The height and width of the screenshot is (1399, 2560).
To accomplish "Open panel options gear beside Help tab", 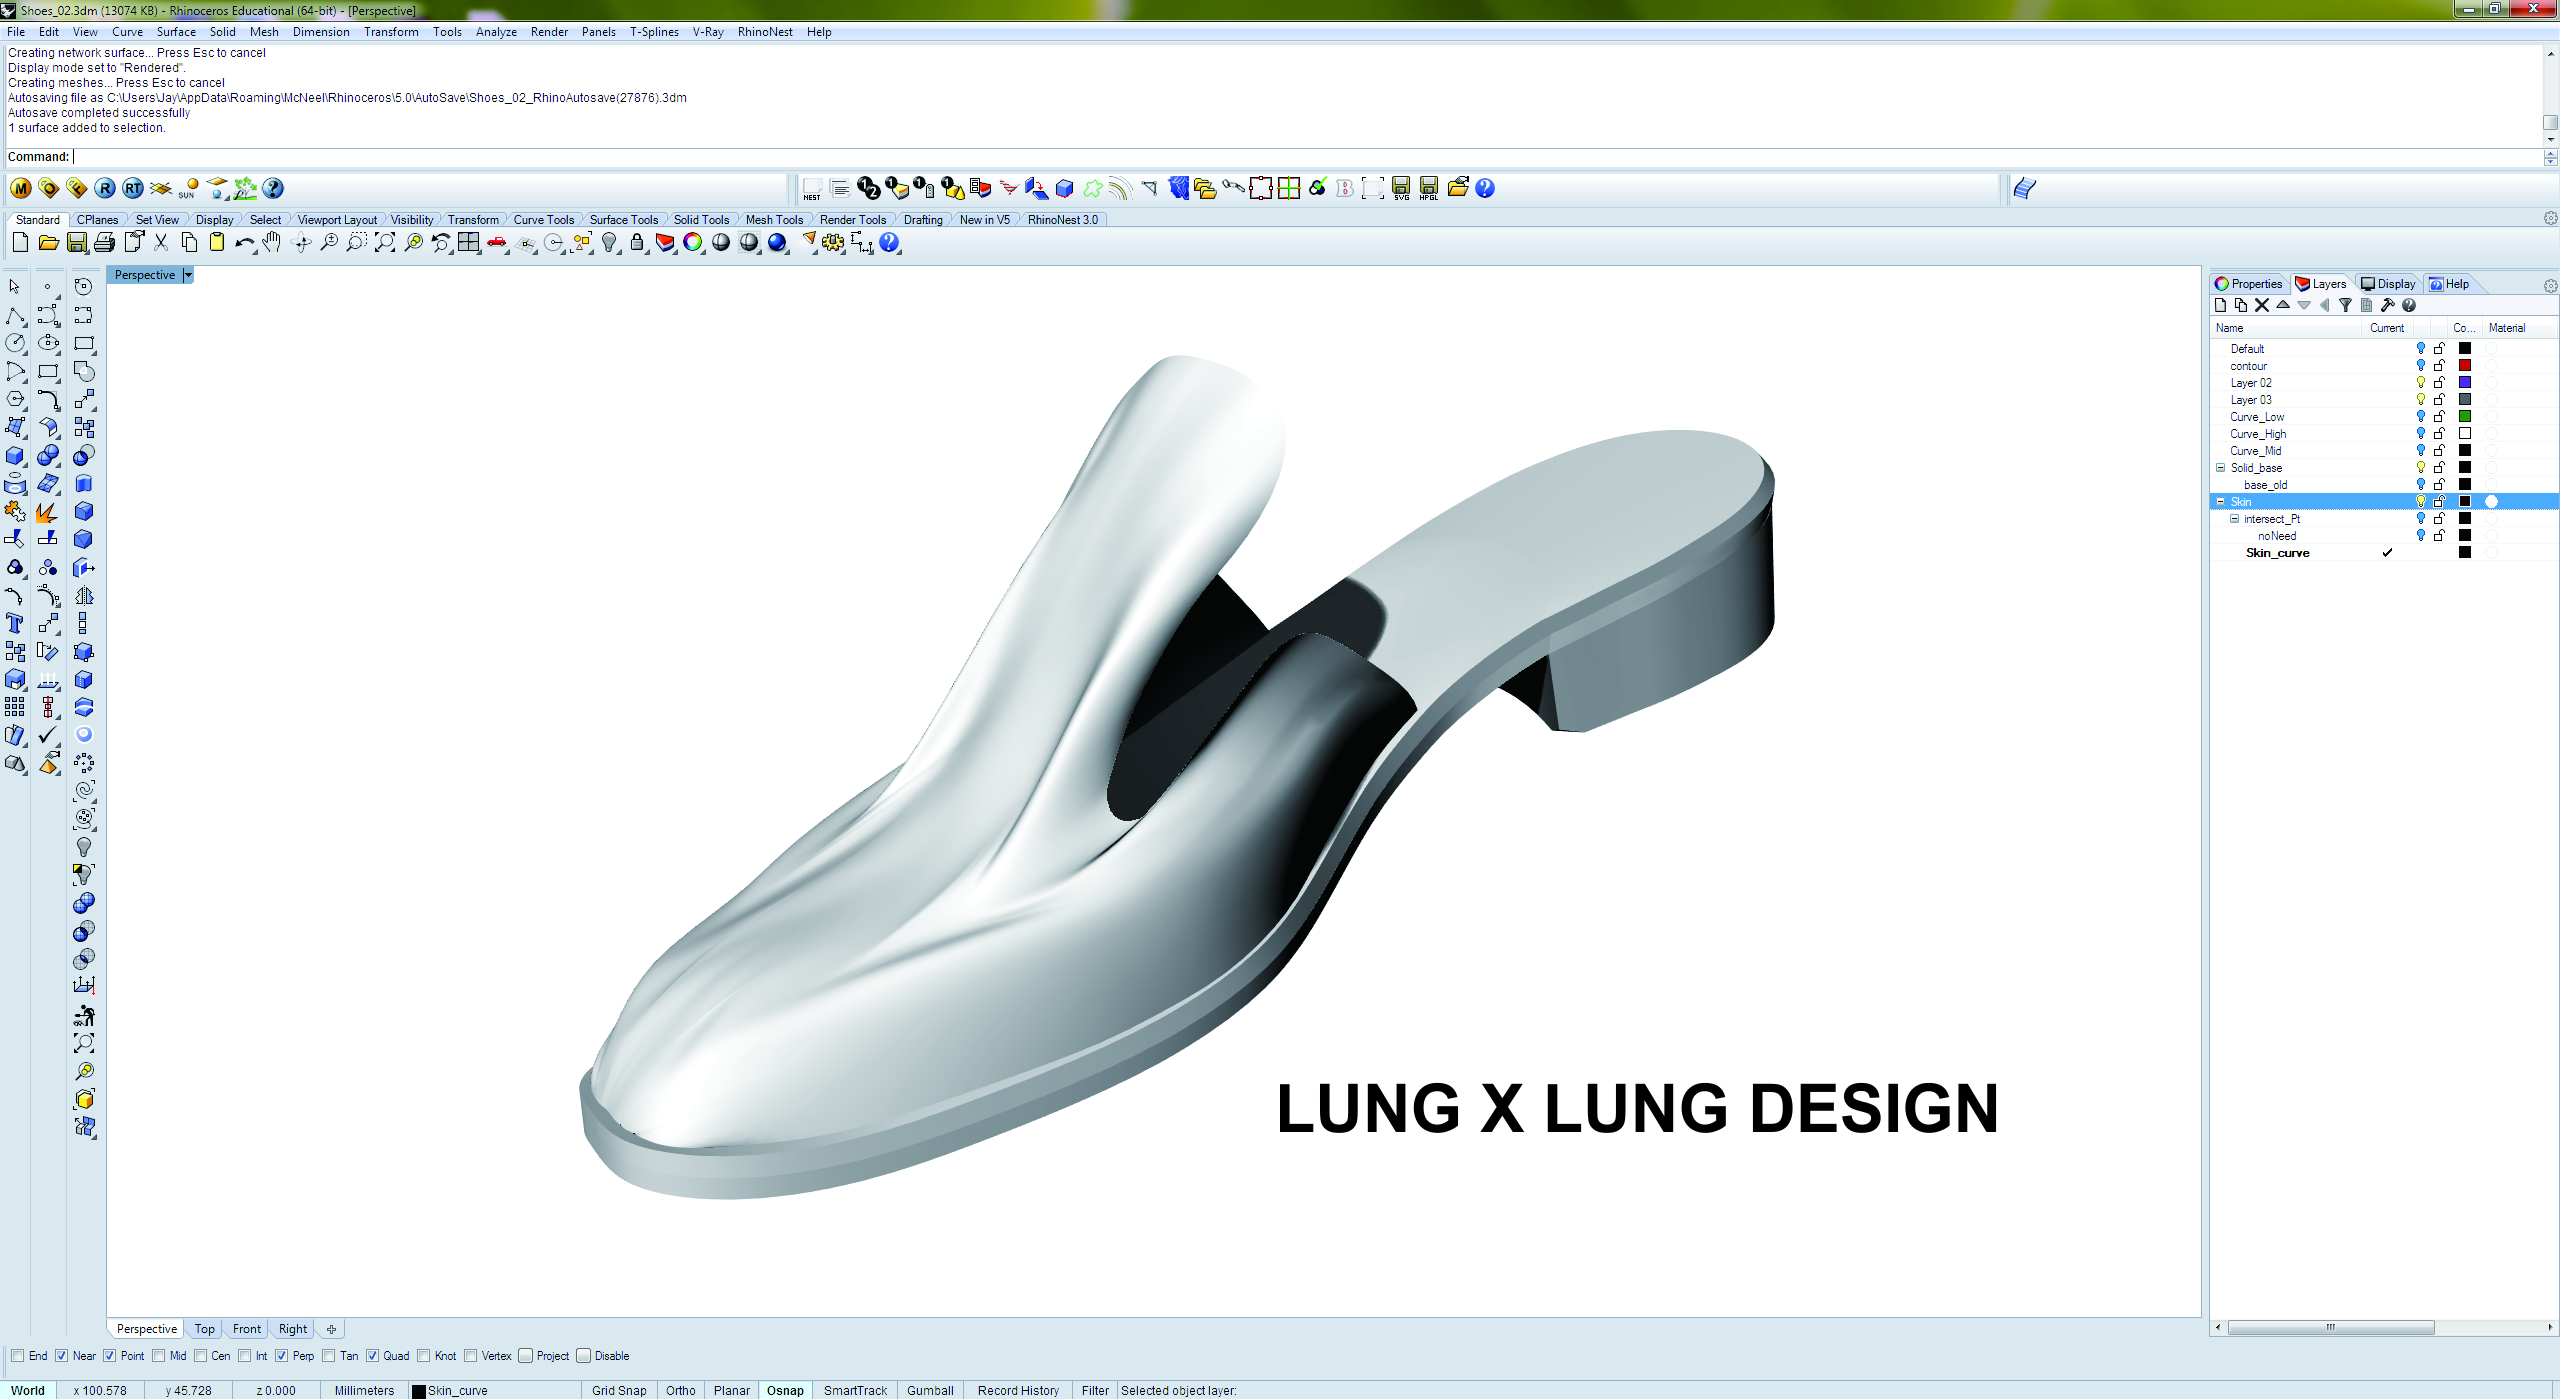I will coord(2550,285).
